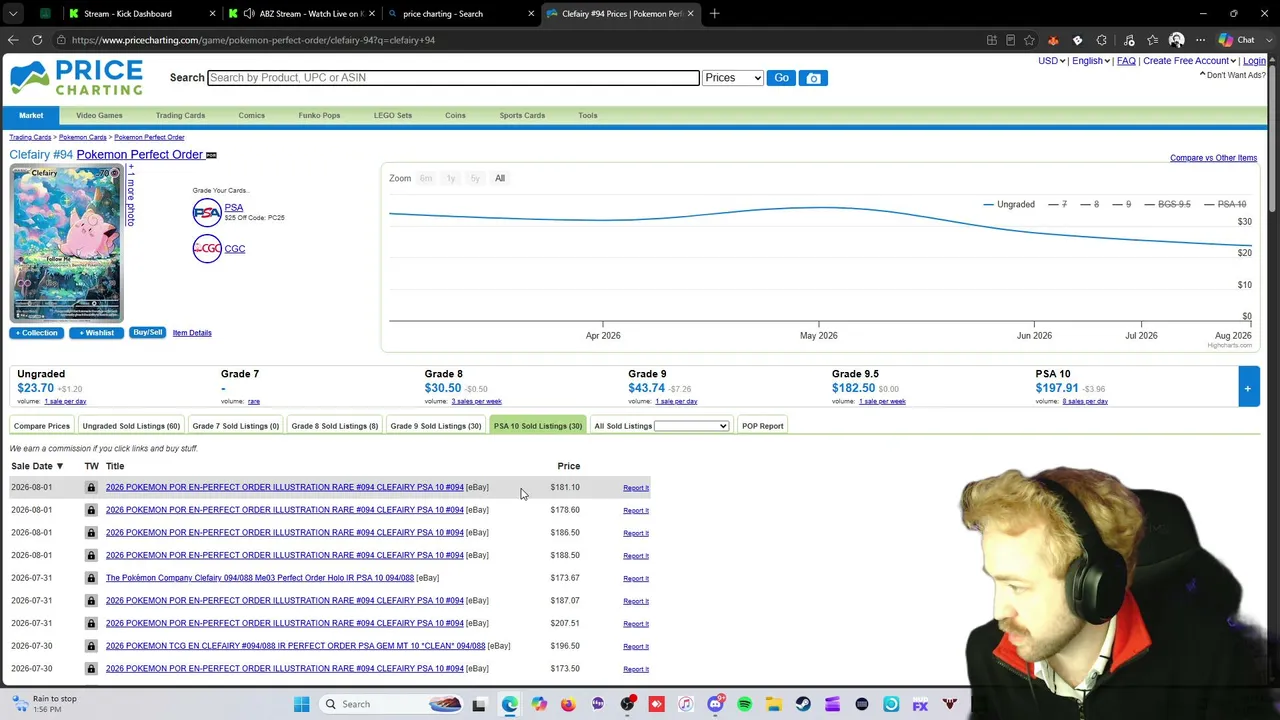
Task: Toggle Ungraded series in chart legend
Action: tap(1008, 204)
